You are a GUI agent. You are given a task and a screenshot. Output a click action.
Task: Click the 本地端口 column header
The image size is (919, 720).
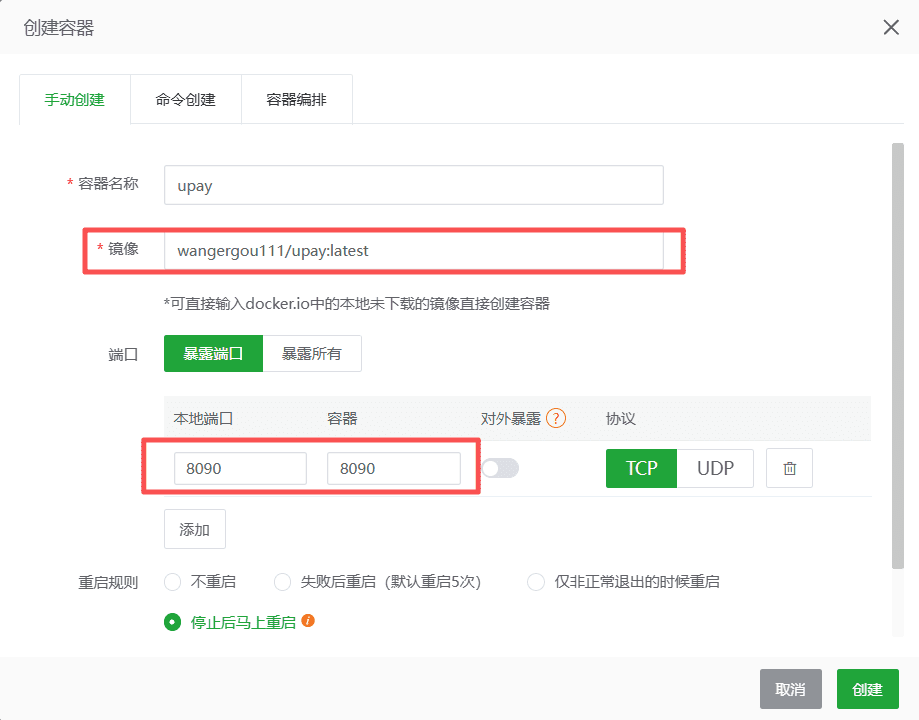point(203,418)
